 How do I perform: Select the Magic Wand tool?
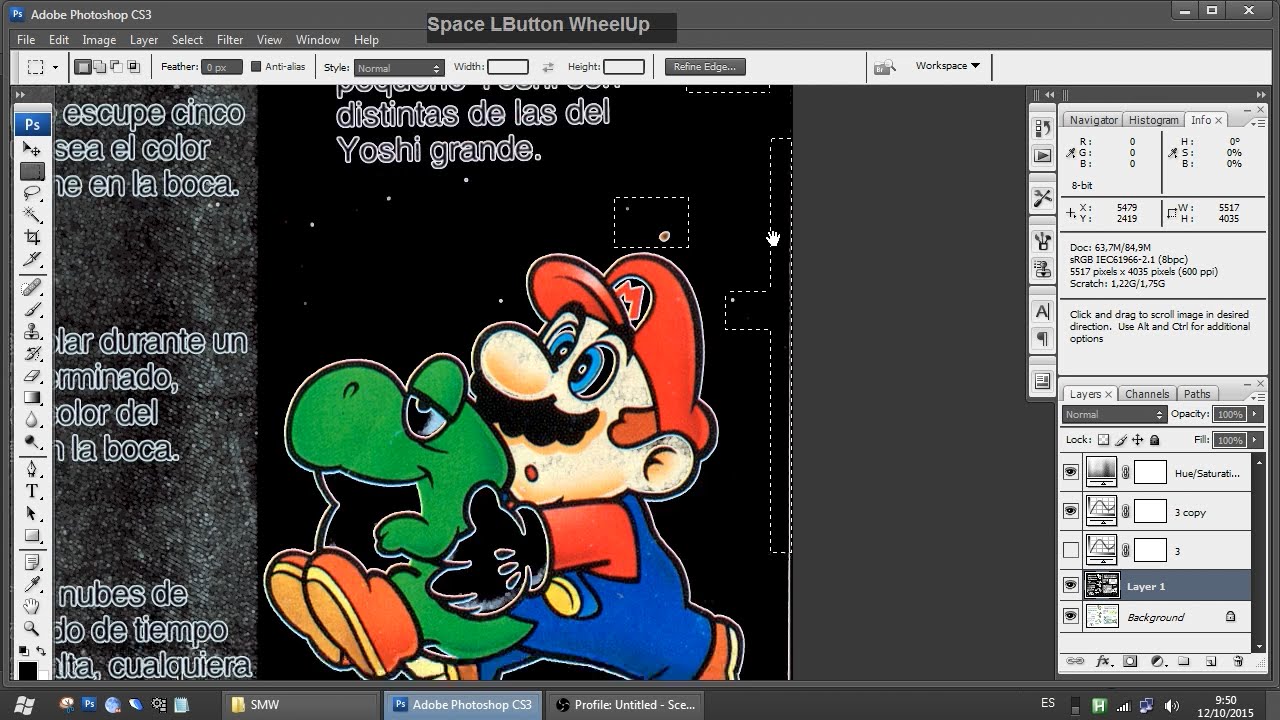[x=32, y=215]
